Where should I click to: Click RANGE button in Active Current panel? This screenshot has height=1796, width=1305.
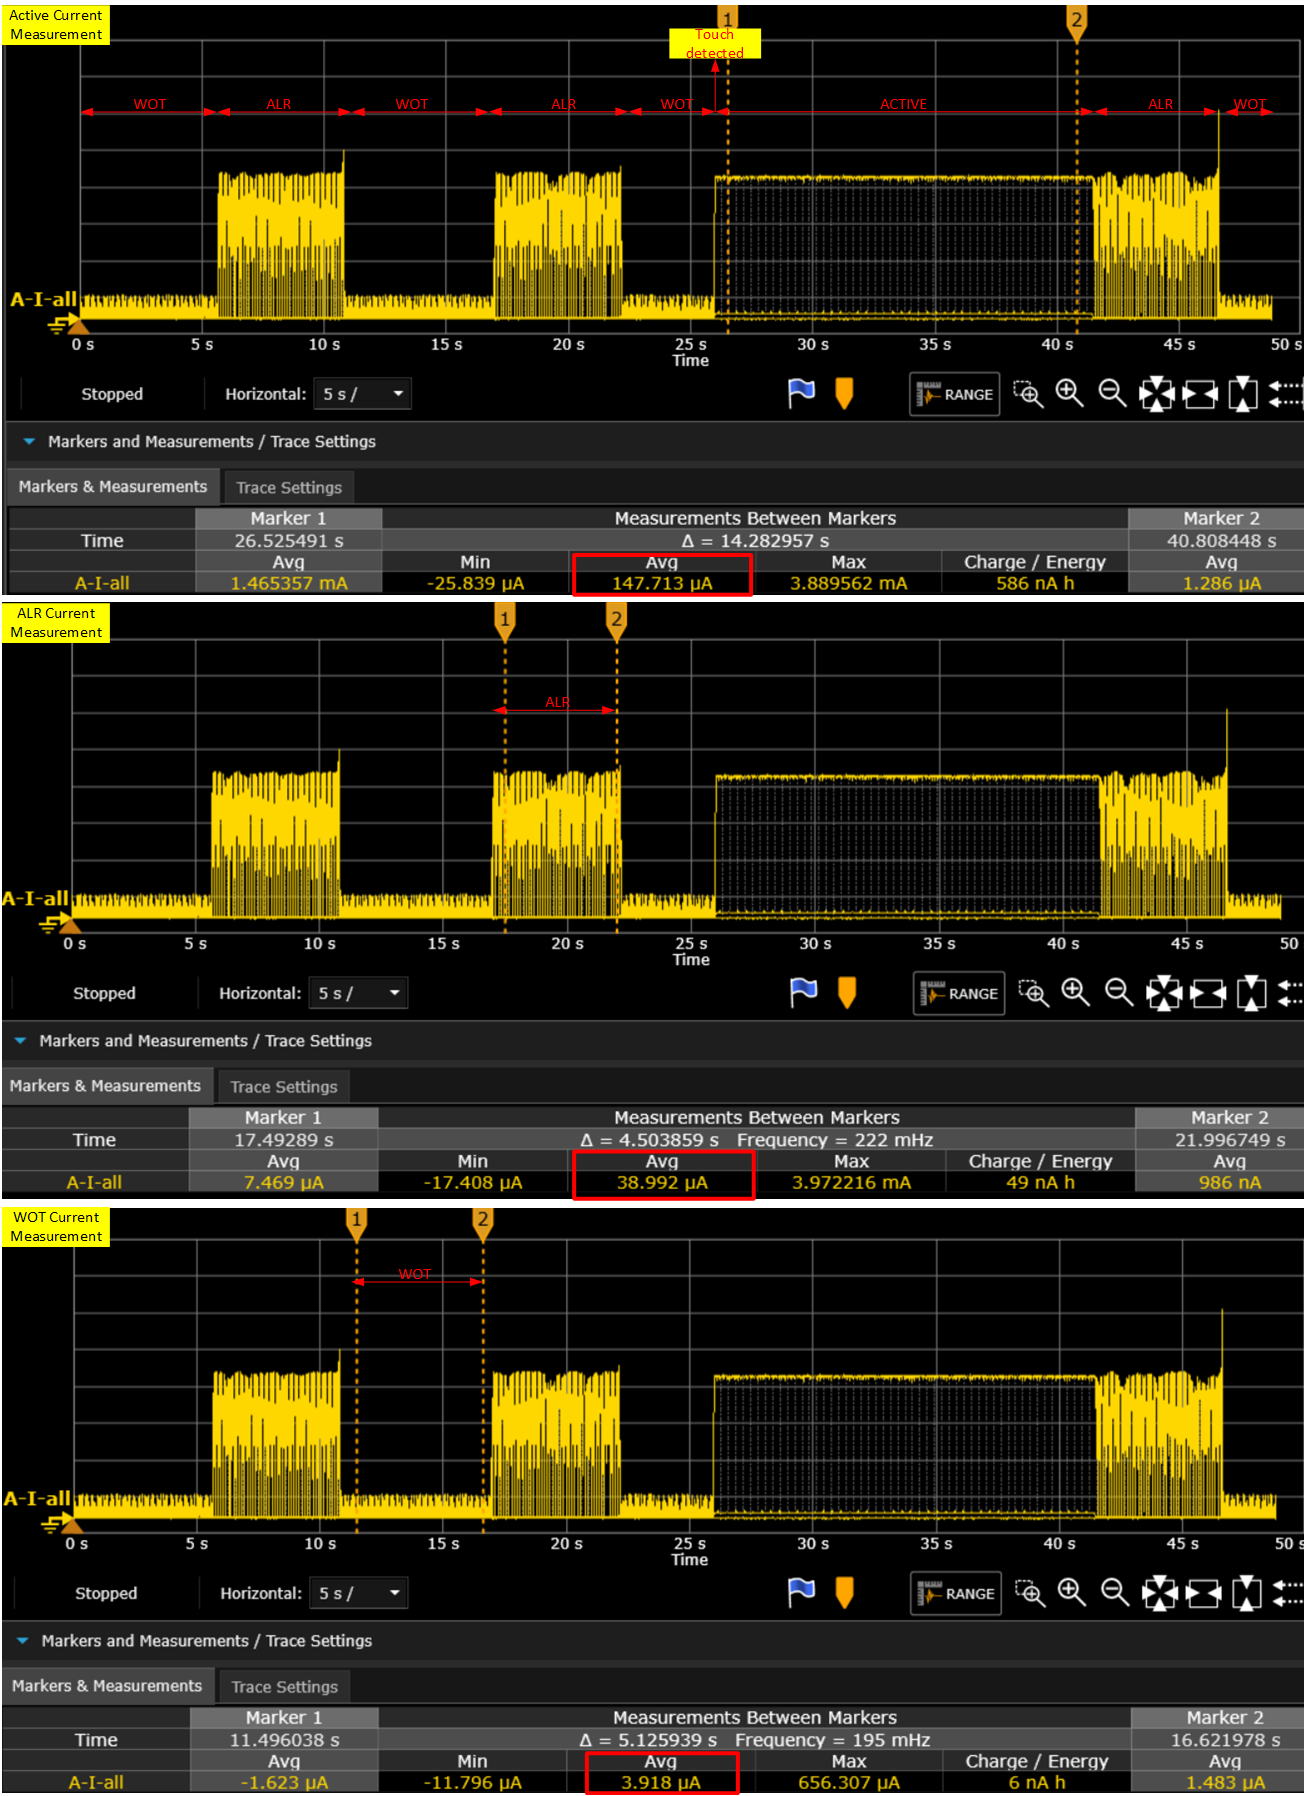(955, 394)
